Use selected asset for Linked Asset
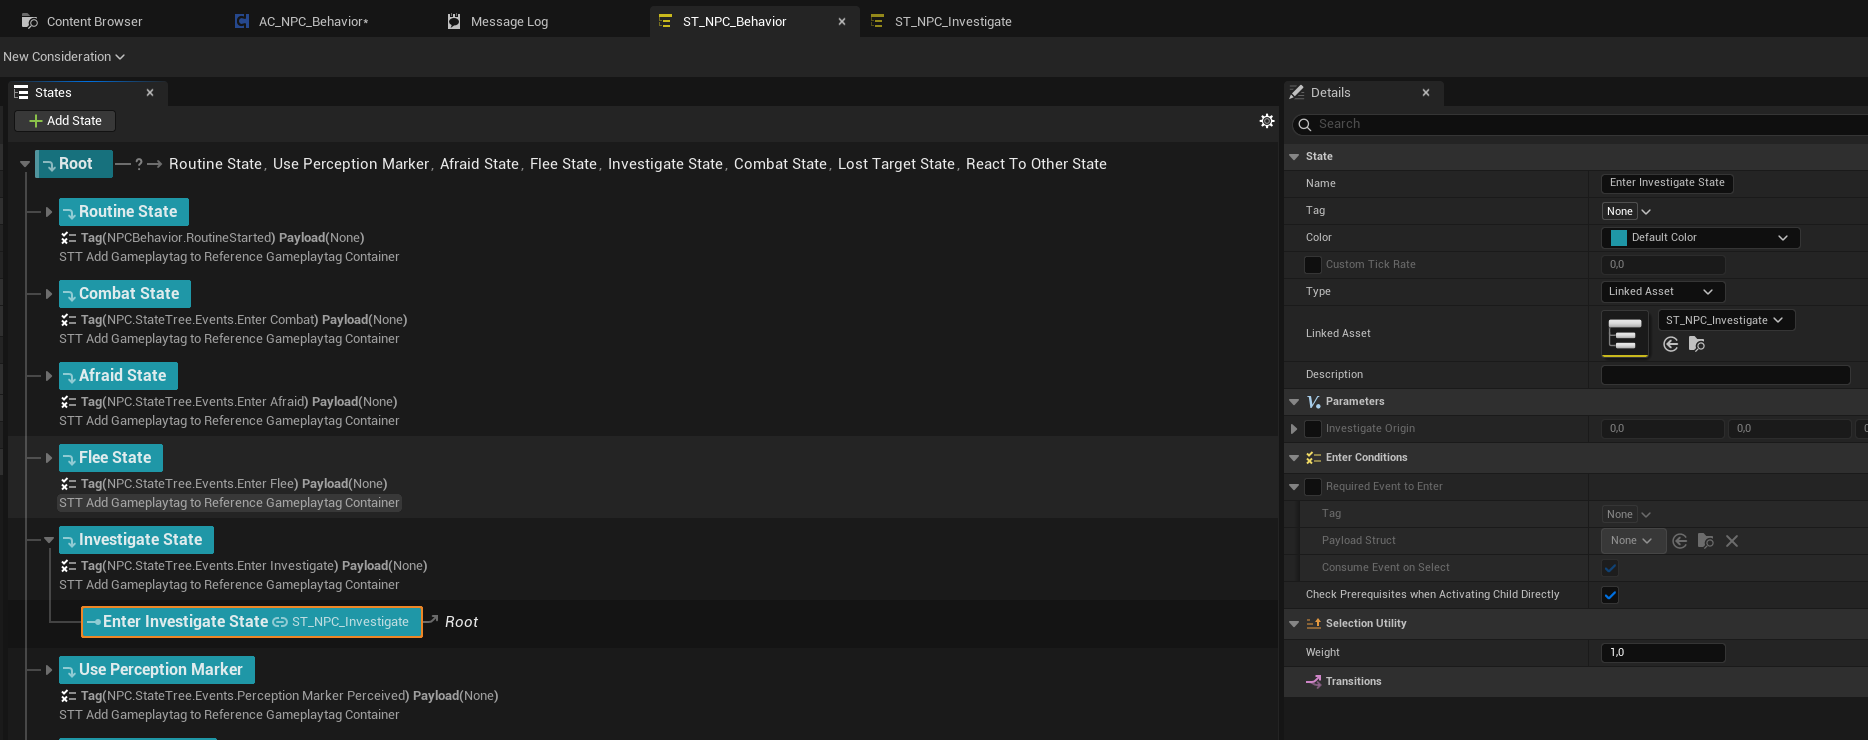Viewport: 1868px width, 740px height. coord(1670,344)
